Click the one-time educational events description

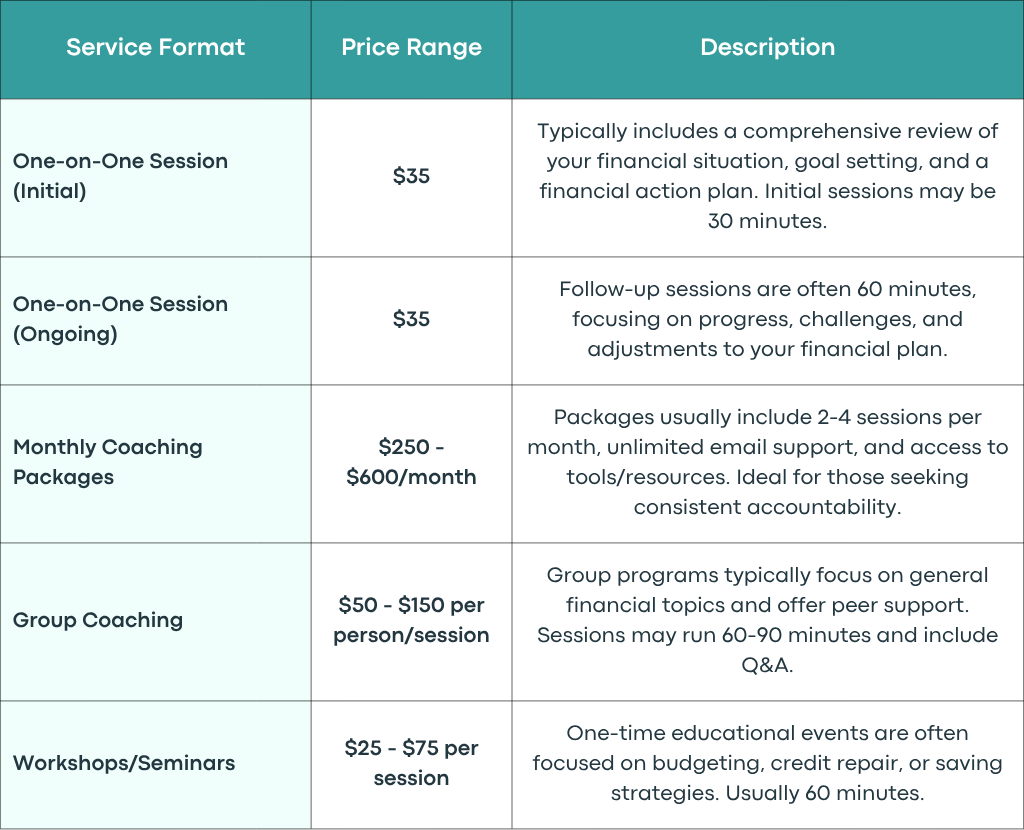click(767, 763)
